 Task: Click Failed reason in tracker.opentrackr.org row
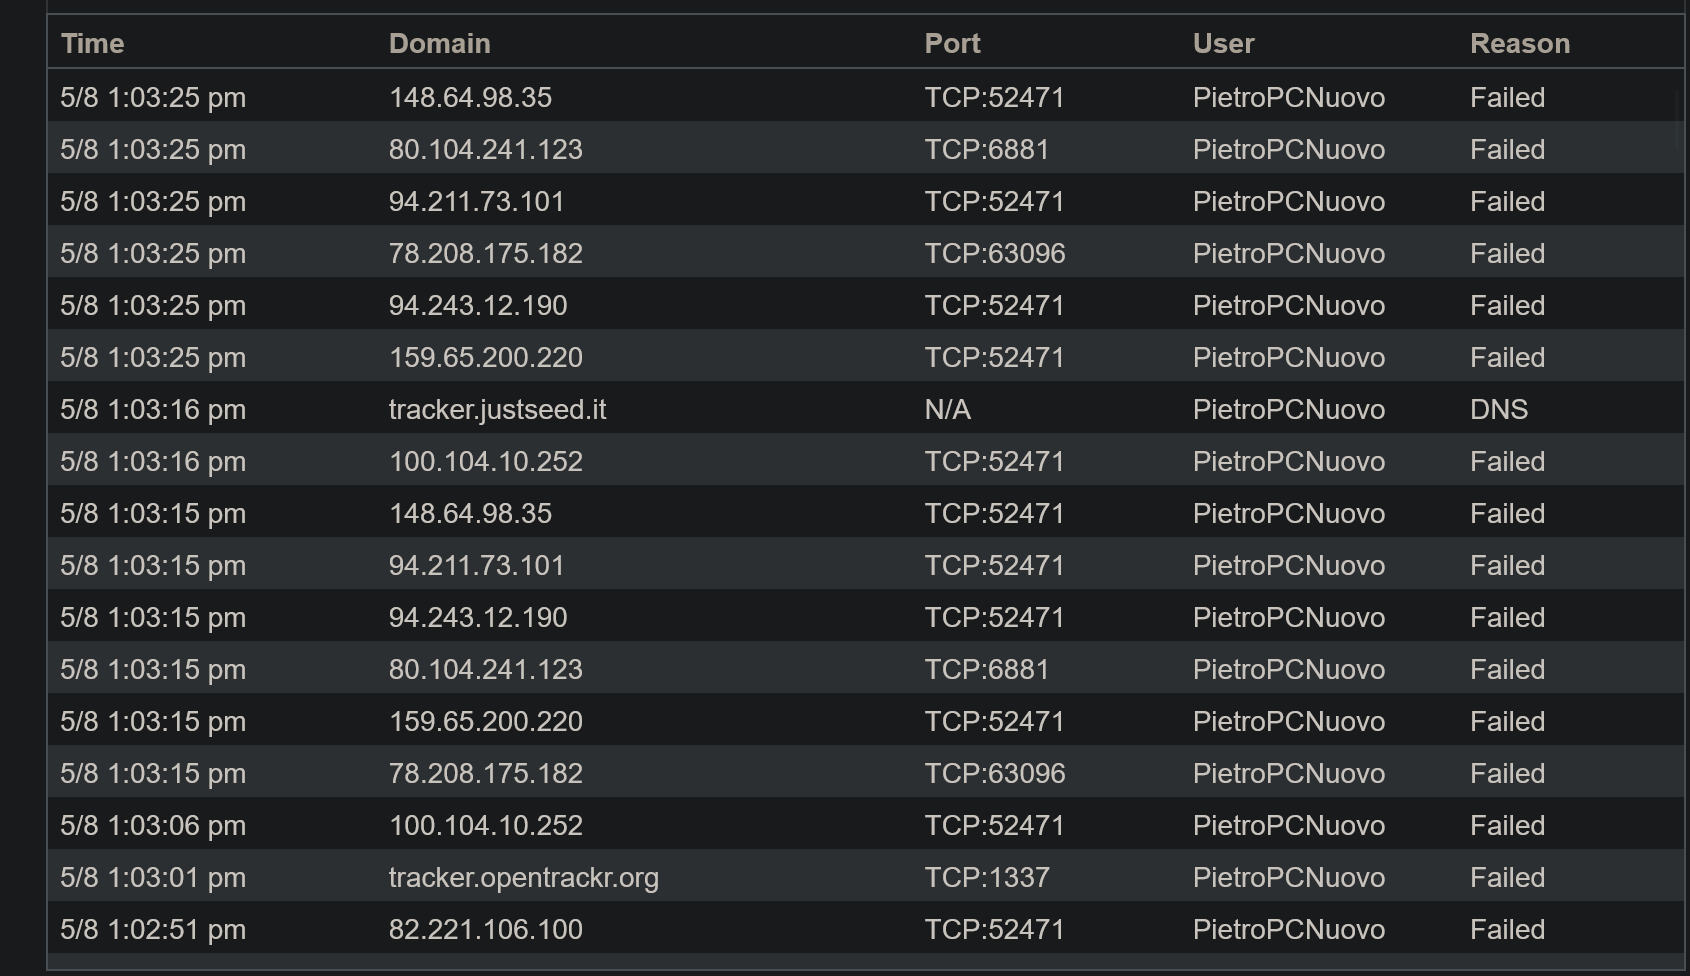tap(1507, 878)
